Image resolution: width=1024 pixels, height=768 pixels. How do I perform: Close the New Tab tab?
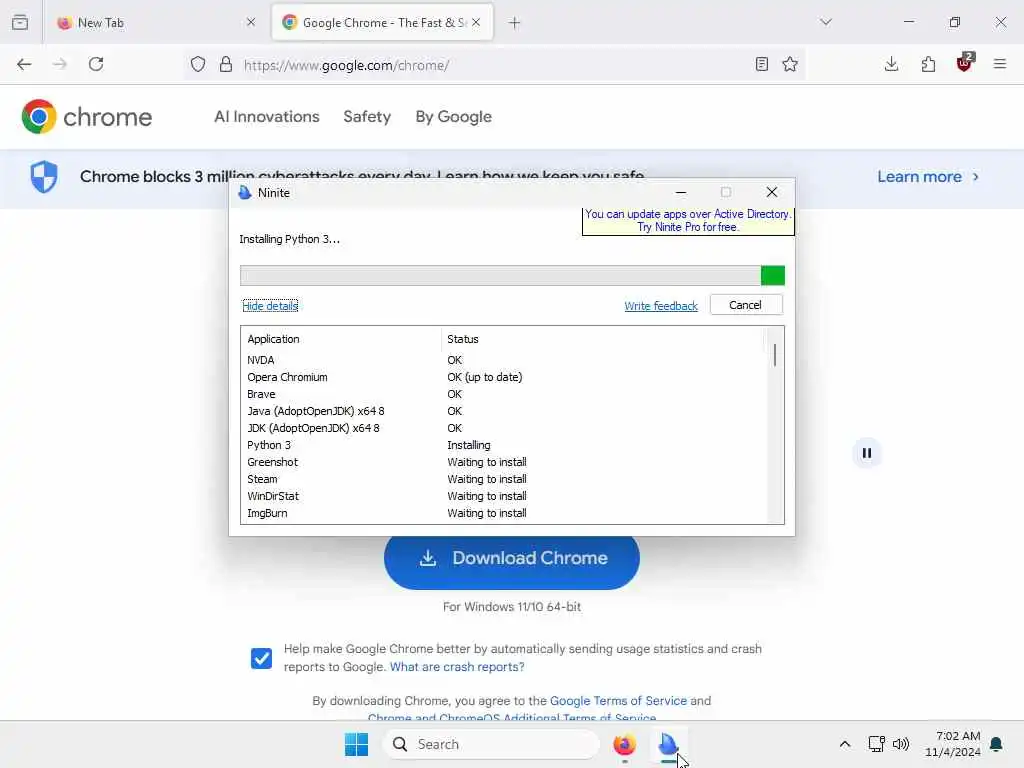(x=251, y=22)
